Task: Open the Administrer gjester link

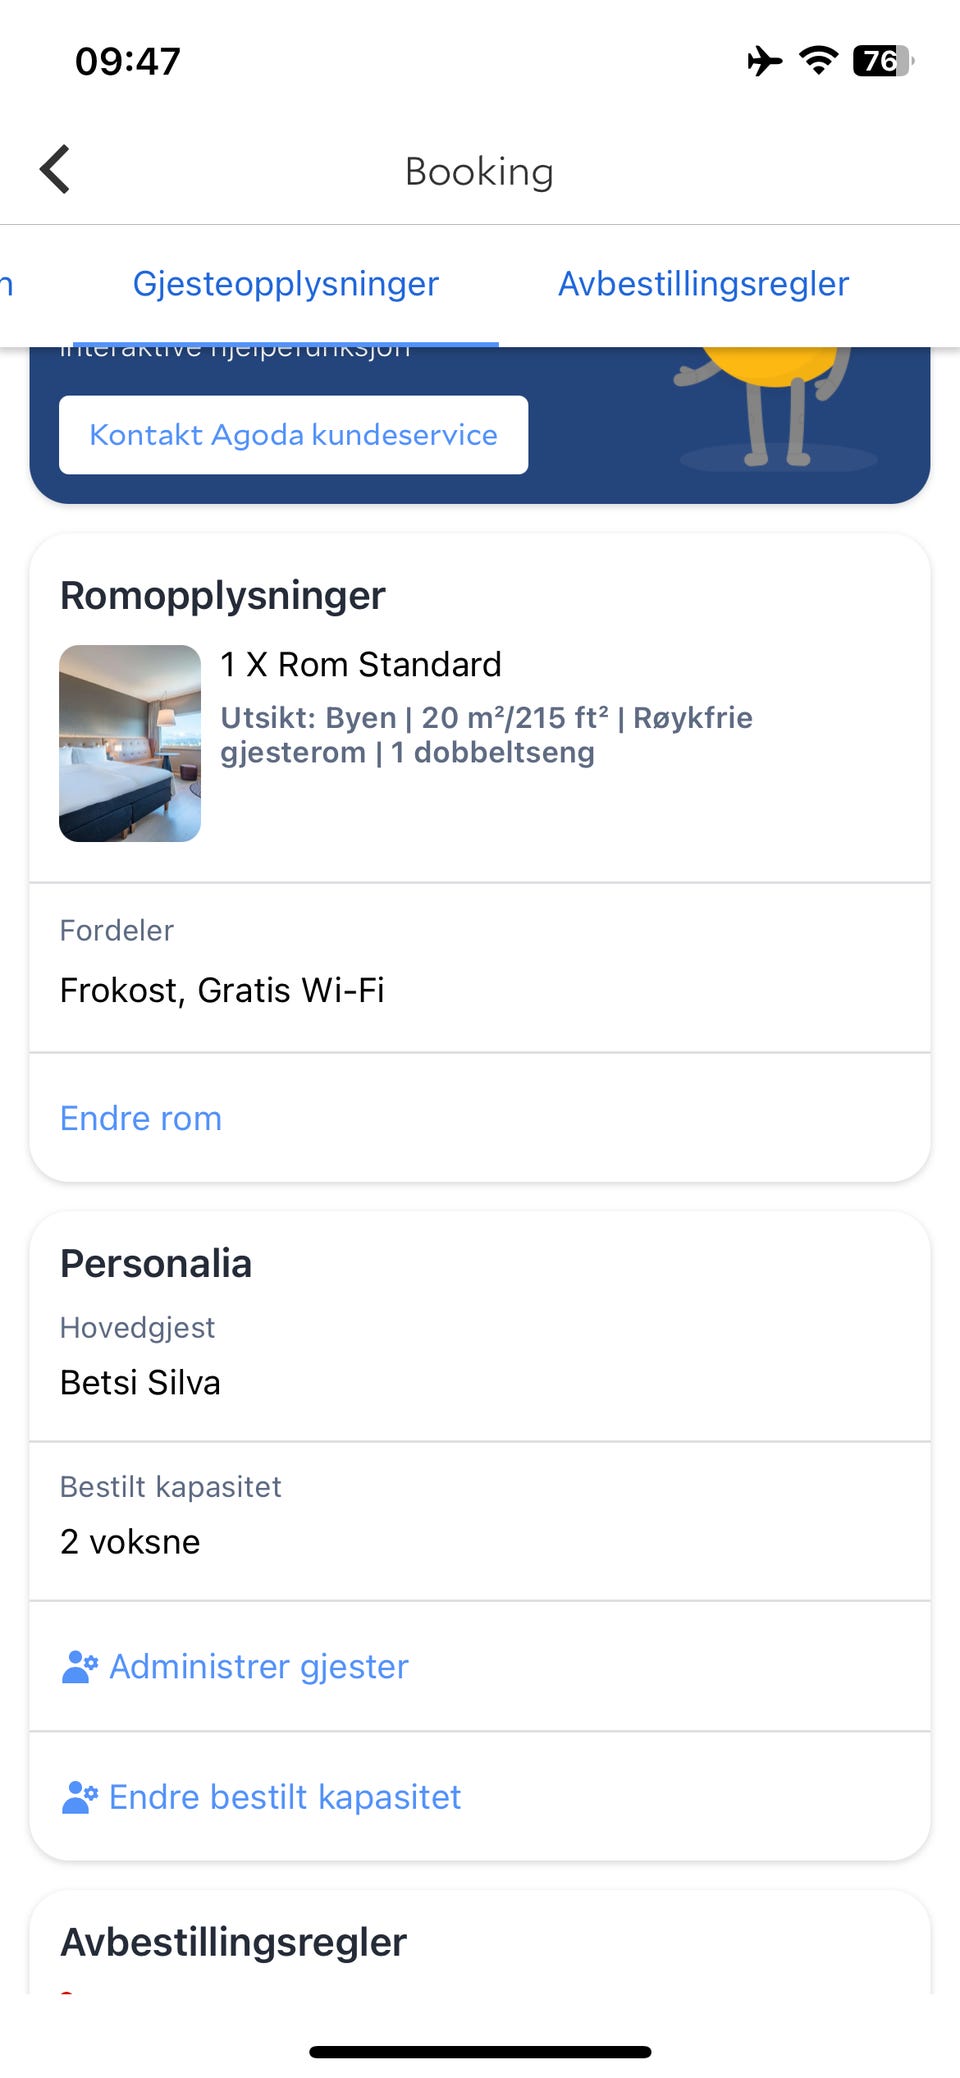Action: (x=259, y=1666)
